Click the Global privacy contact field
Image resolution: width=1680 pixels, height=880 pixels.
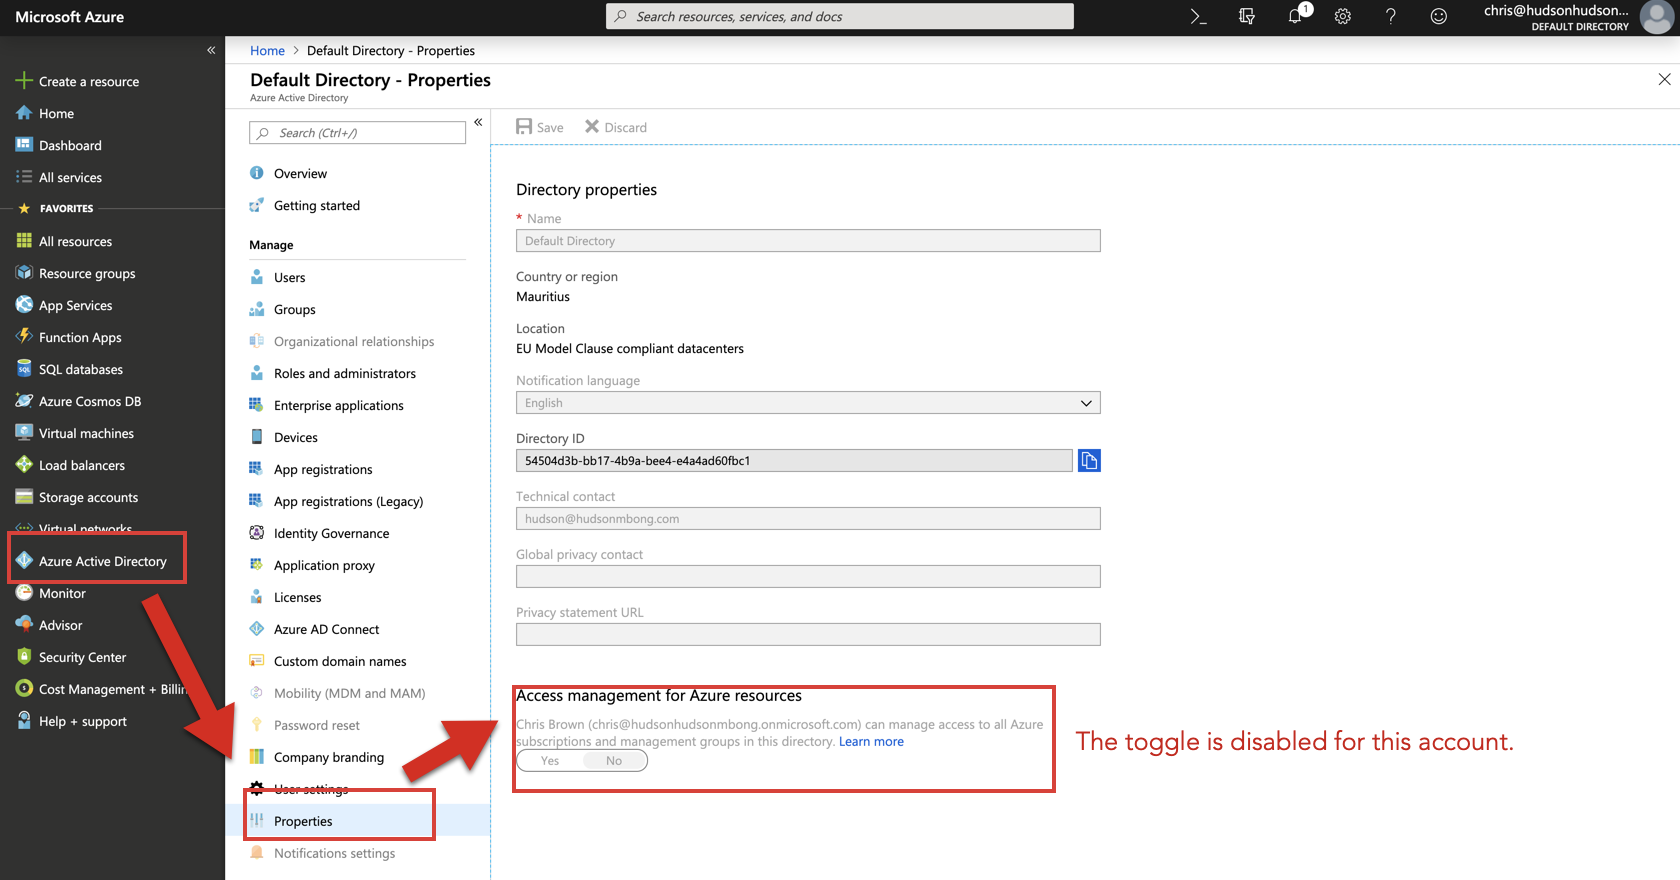[x=808, y=577]
